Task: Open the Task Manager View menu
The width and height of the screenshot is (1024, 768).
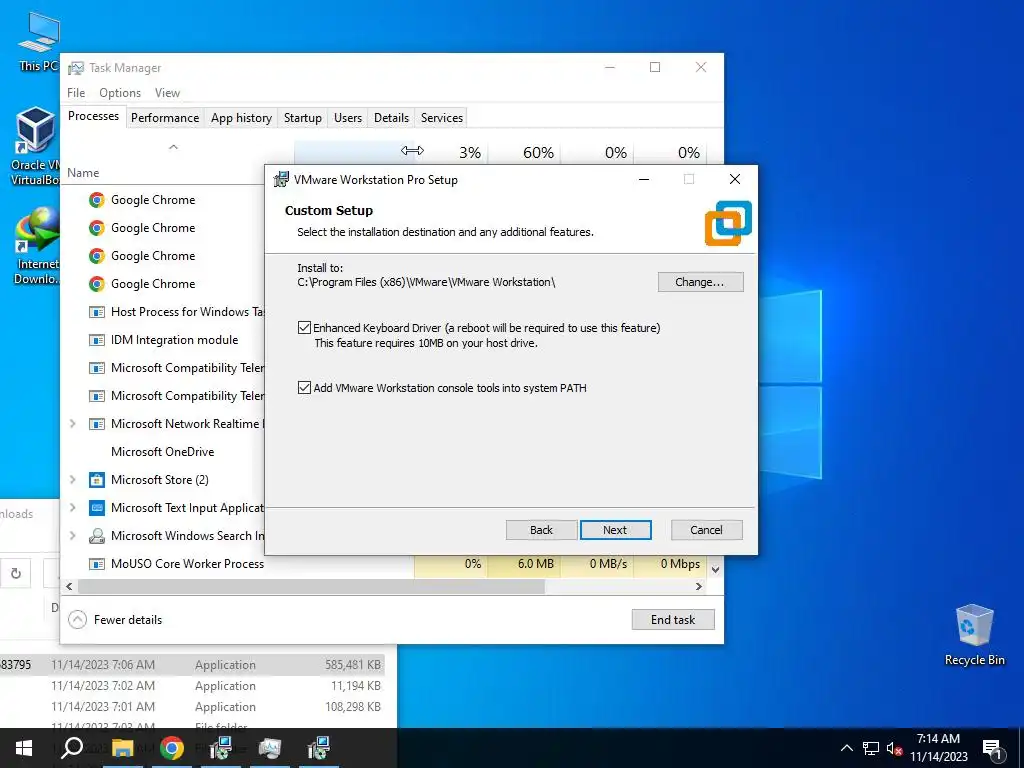Action: (x=167, y=93)
